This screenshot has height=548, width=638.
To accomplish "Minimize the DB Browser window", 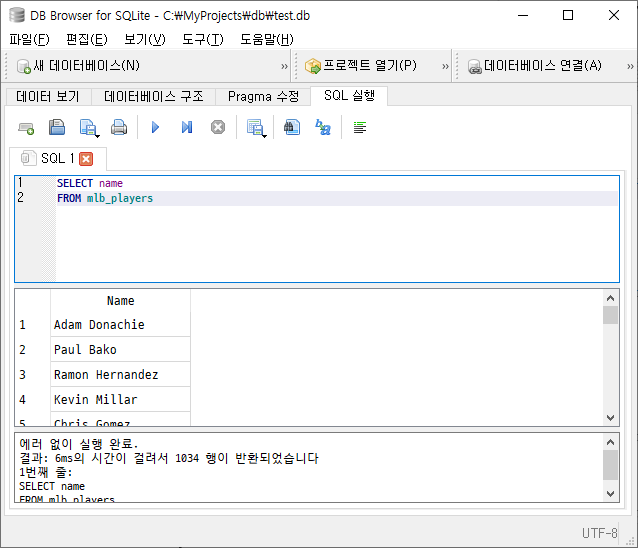I will [x=523, y=15].
